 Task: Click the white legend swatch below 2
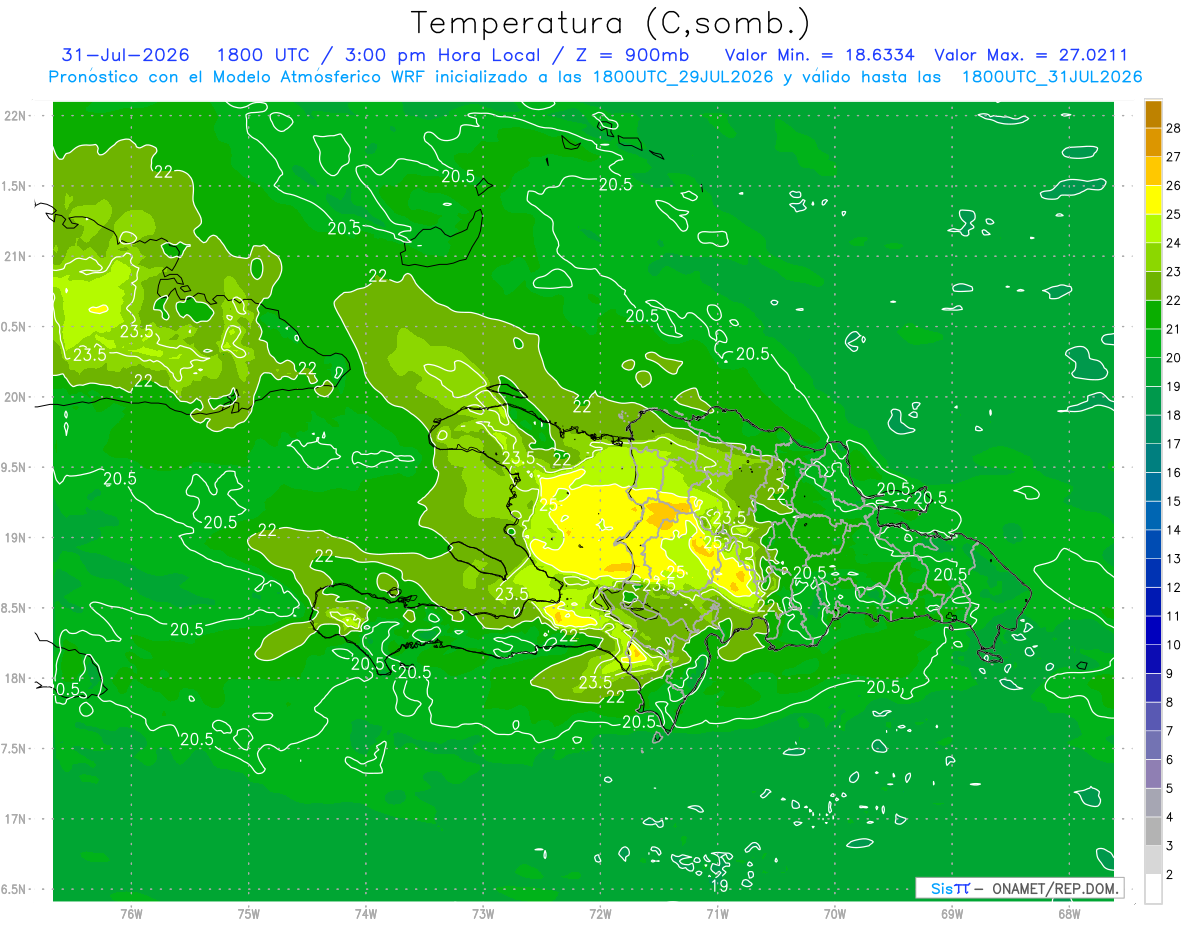coord(1153,890)
